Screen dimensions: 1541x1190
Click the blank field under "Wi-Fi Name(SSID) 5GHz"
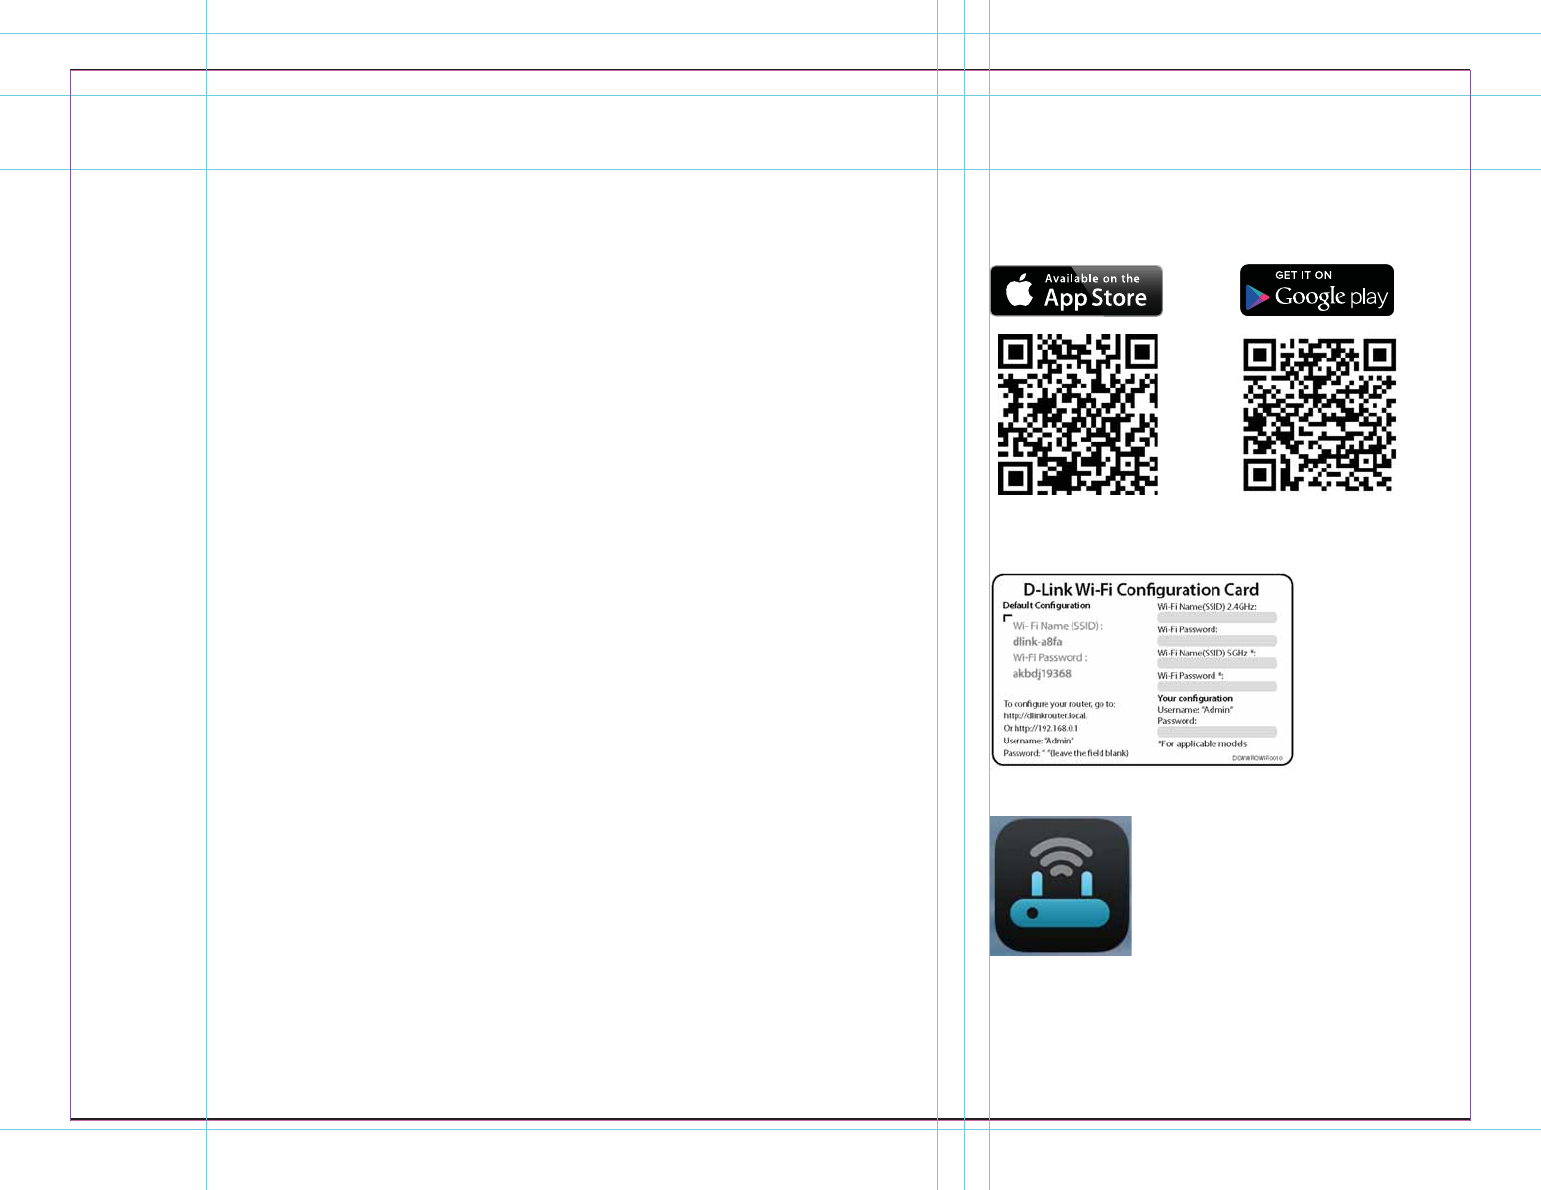pyautogui.click(x=1217, y=664)
